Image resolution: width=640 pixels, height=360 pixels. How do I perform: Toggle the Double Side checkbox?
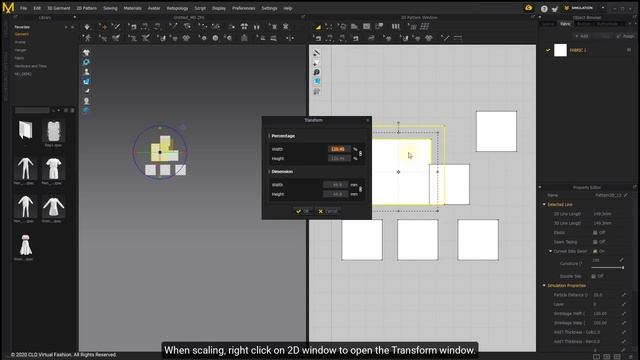point(593,276)
